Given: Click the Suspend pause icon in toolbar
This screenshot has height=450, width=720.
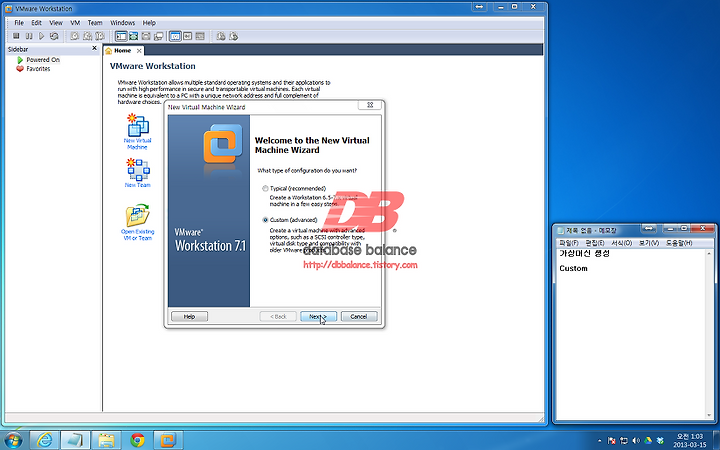Looking at the screenshot, I should point(29,36).
